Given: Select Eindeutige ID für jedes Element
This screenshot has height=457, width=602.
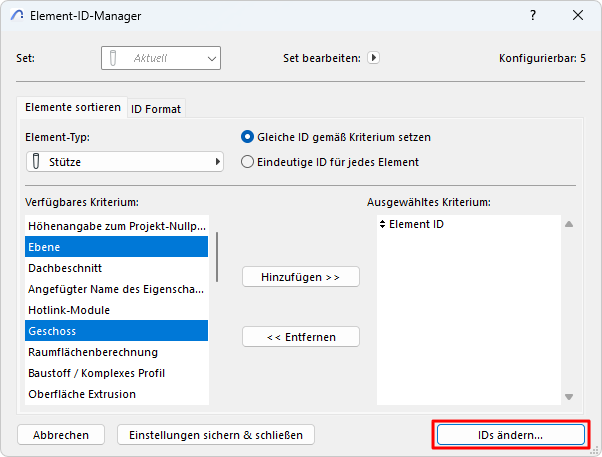Looking at the screenshot, I should click(248, 161).
